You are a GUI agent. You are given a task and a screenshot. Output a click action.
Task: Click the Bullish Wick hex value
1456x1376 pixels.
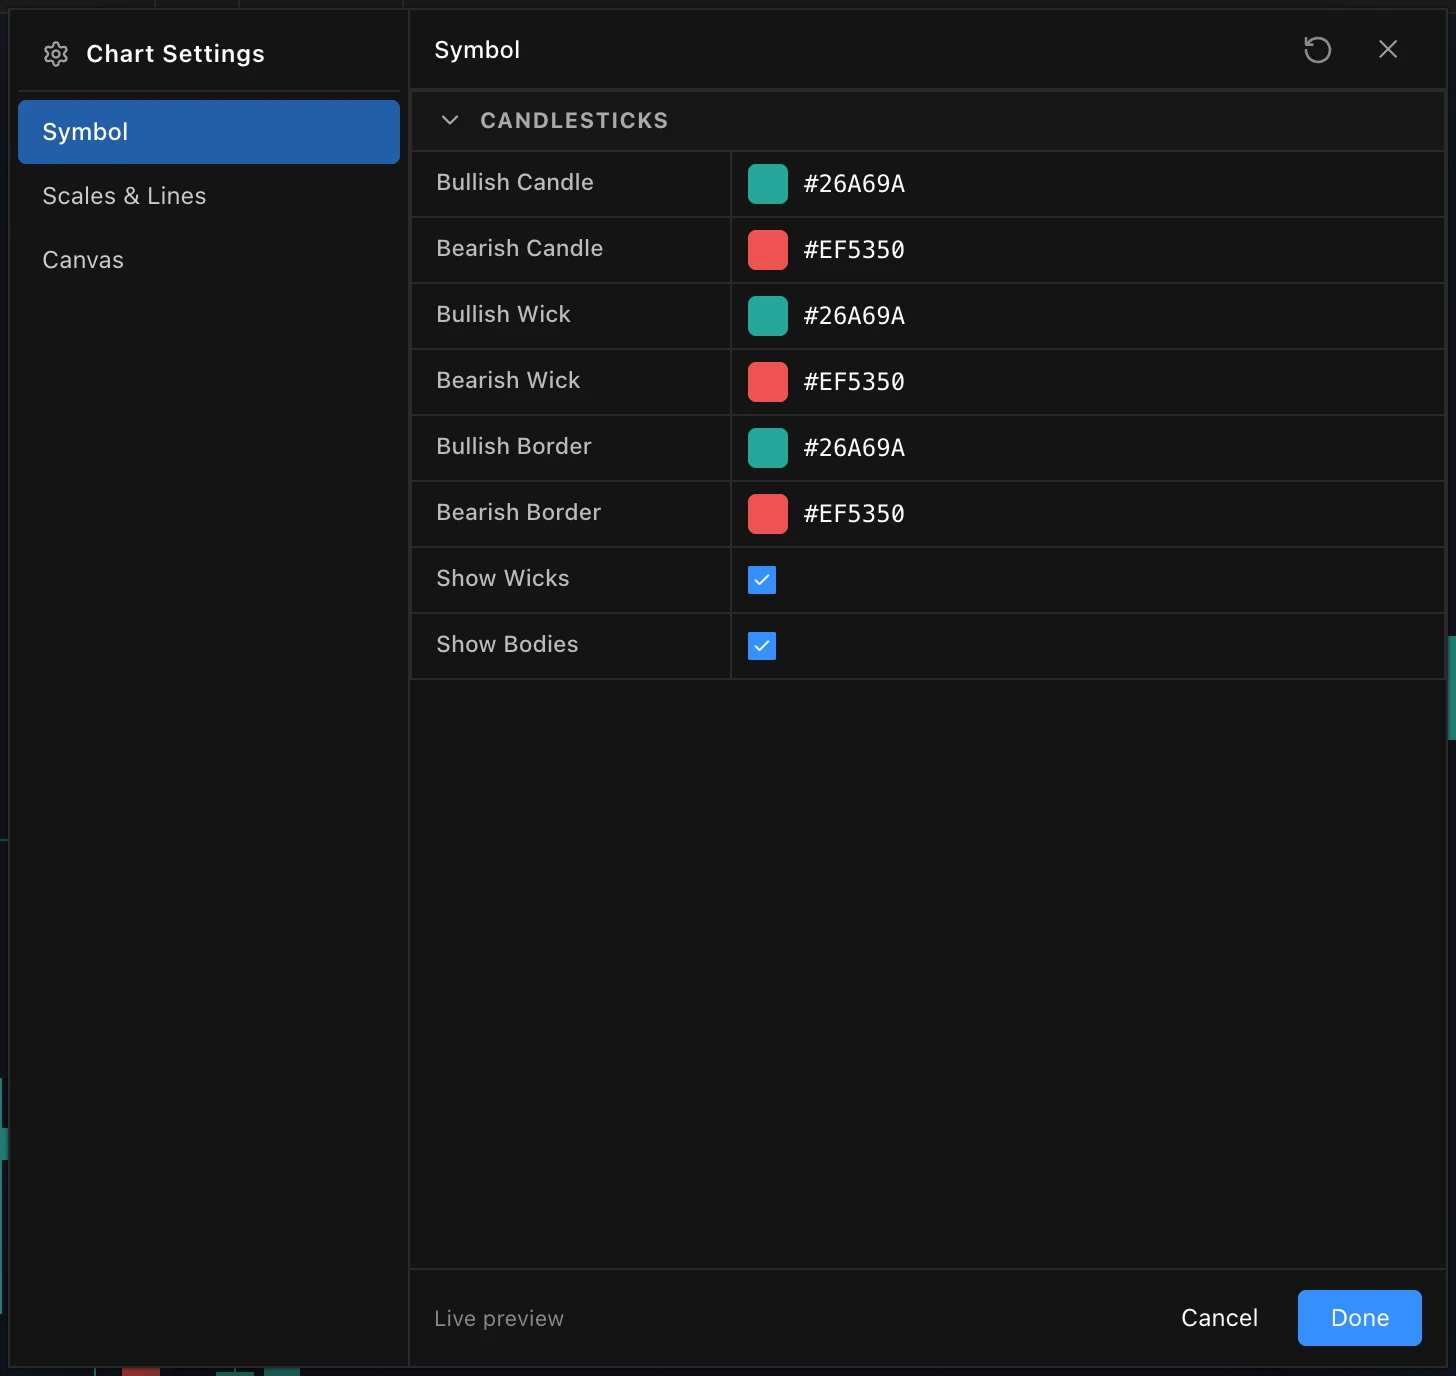[854, 316]
